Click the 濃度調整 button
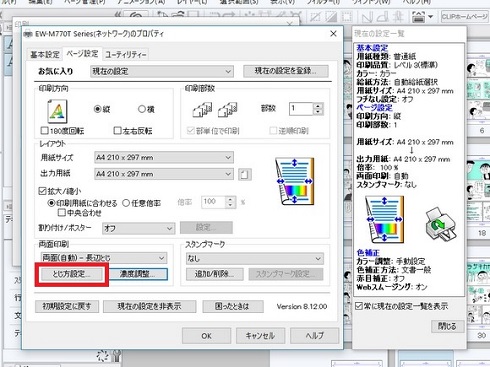The width and height of the screenshot is (490, 367). click(x=138, y=274)
